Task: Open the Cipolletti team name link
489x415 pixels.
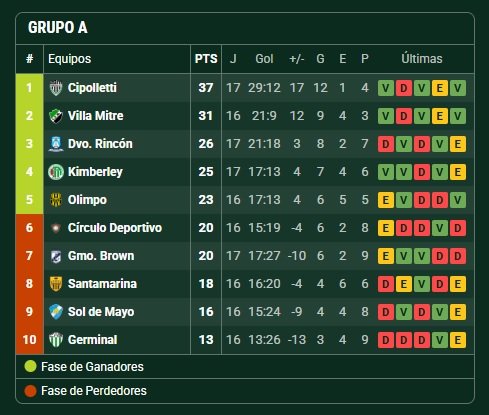Action: click(x=92, y=88)
